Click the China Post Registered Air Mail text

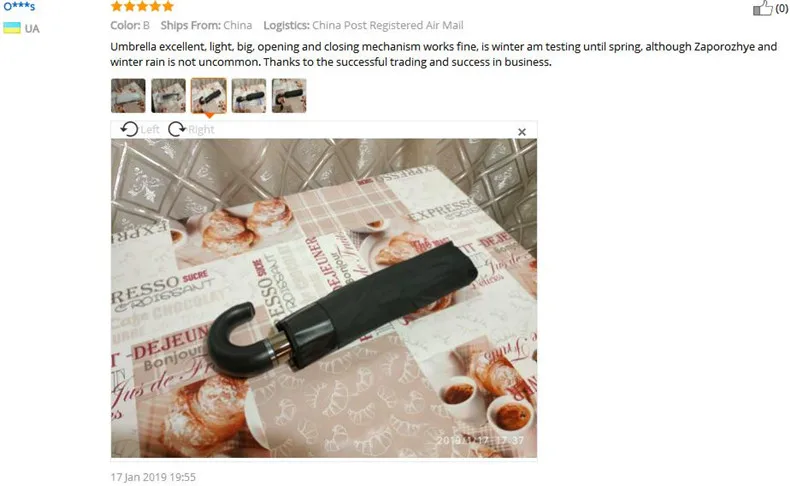click(387, 25)
